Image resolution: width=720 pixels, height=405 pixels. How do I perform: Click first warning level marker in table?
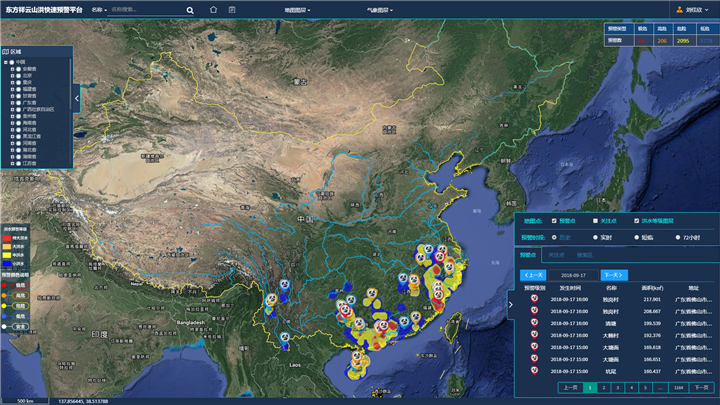point(533,300)
